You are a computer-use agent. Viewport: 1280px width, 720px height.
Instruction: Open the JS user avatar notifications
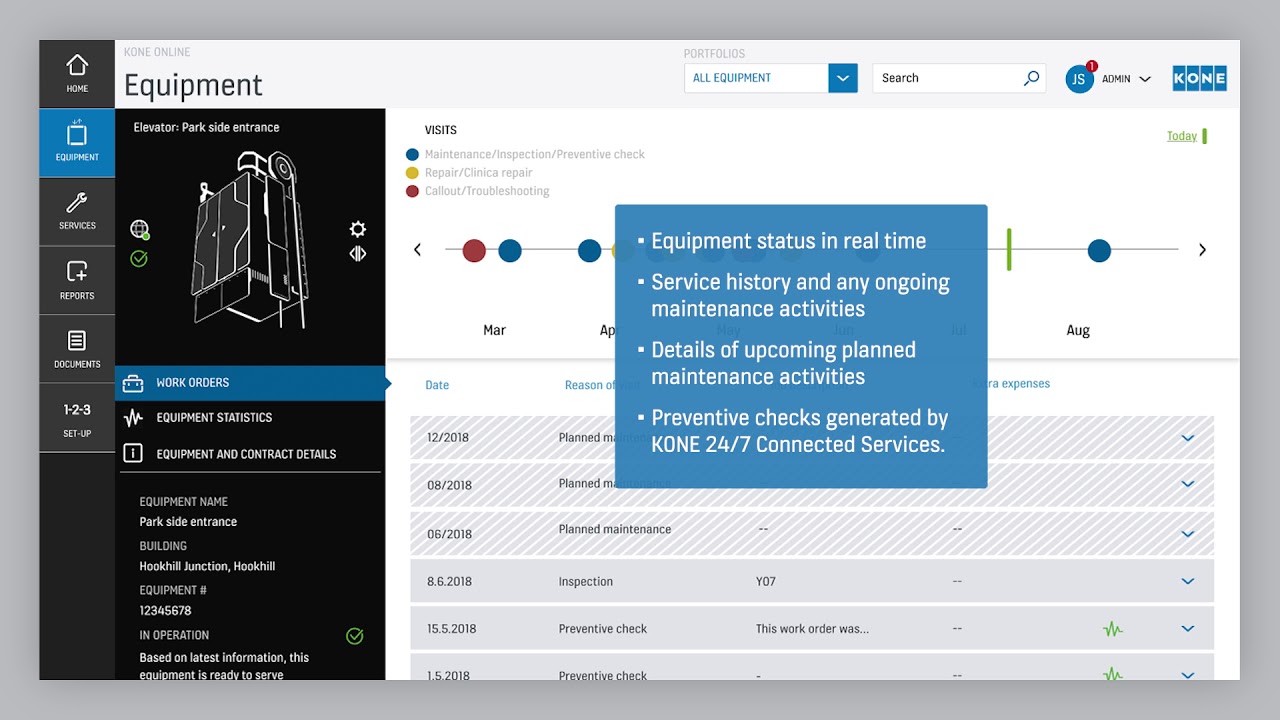[x=1080, y=79]
